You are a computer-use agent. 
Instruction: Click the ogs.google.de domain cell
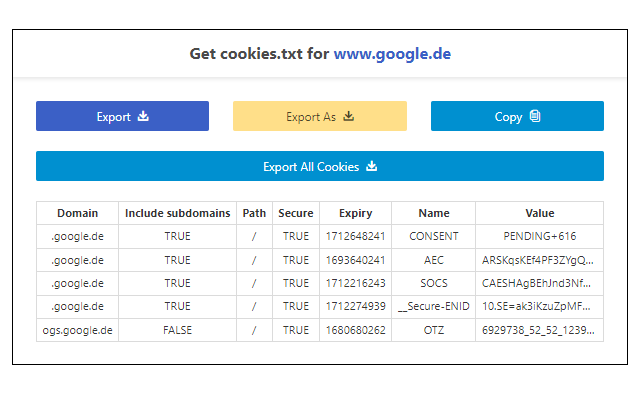pos(78,330)
